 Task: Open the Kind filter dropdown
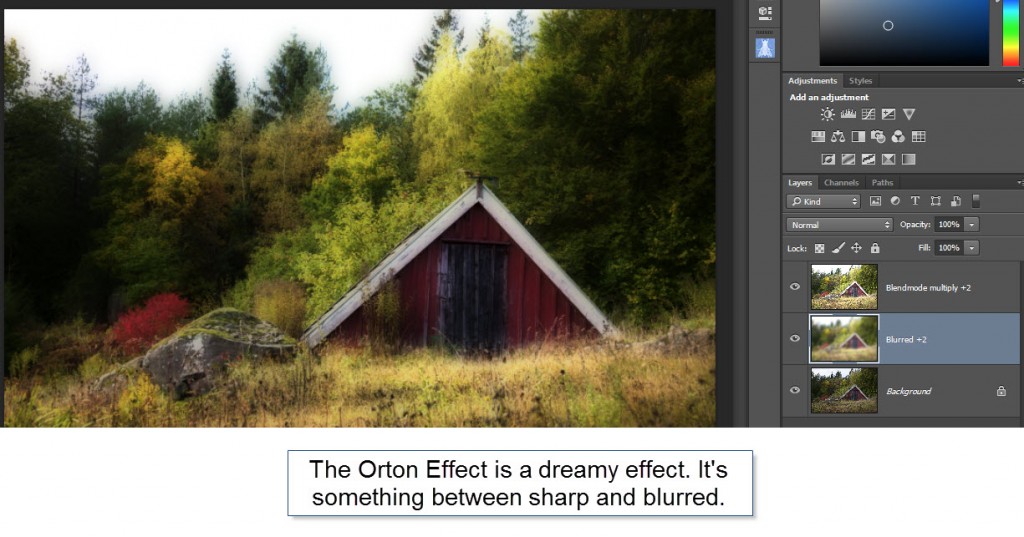point(824,201)
